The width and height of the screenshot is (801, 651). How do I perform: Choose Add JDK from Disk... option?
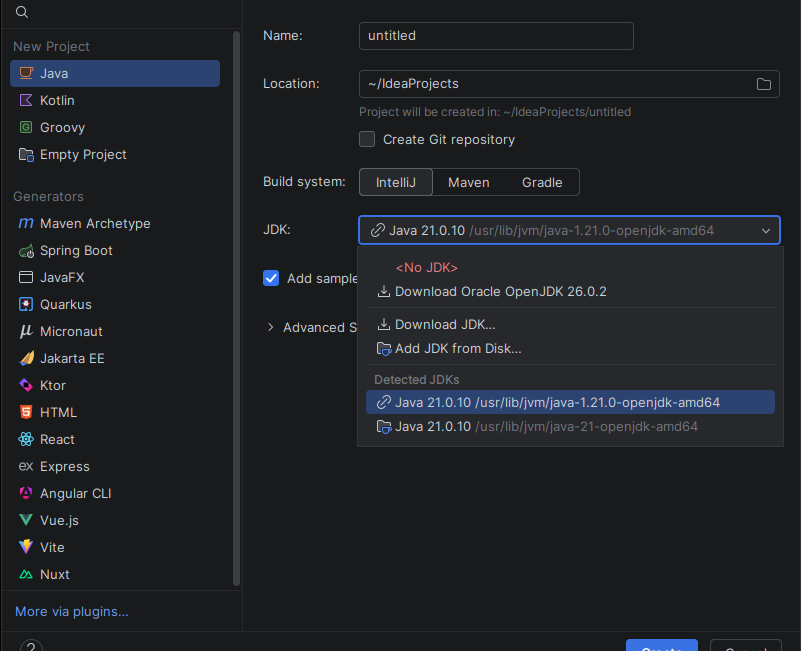570,348
